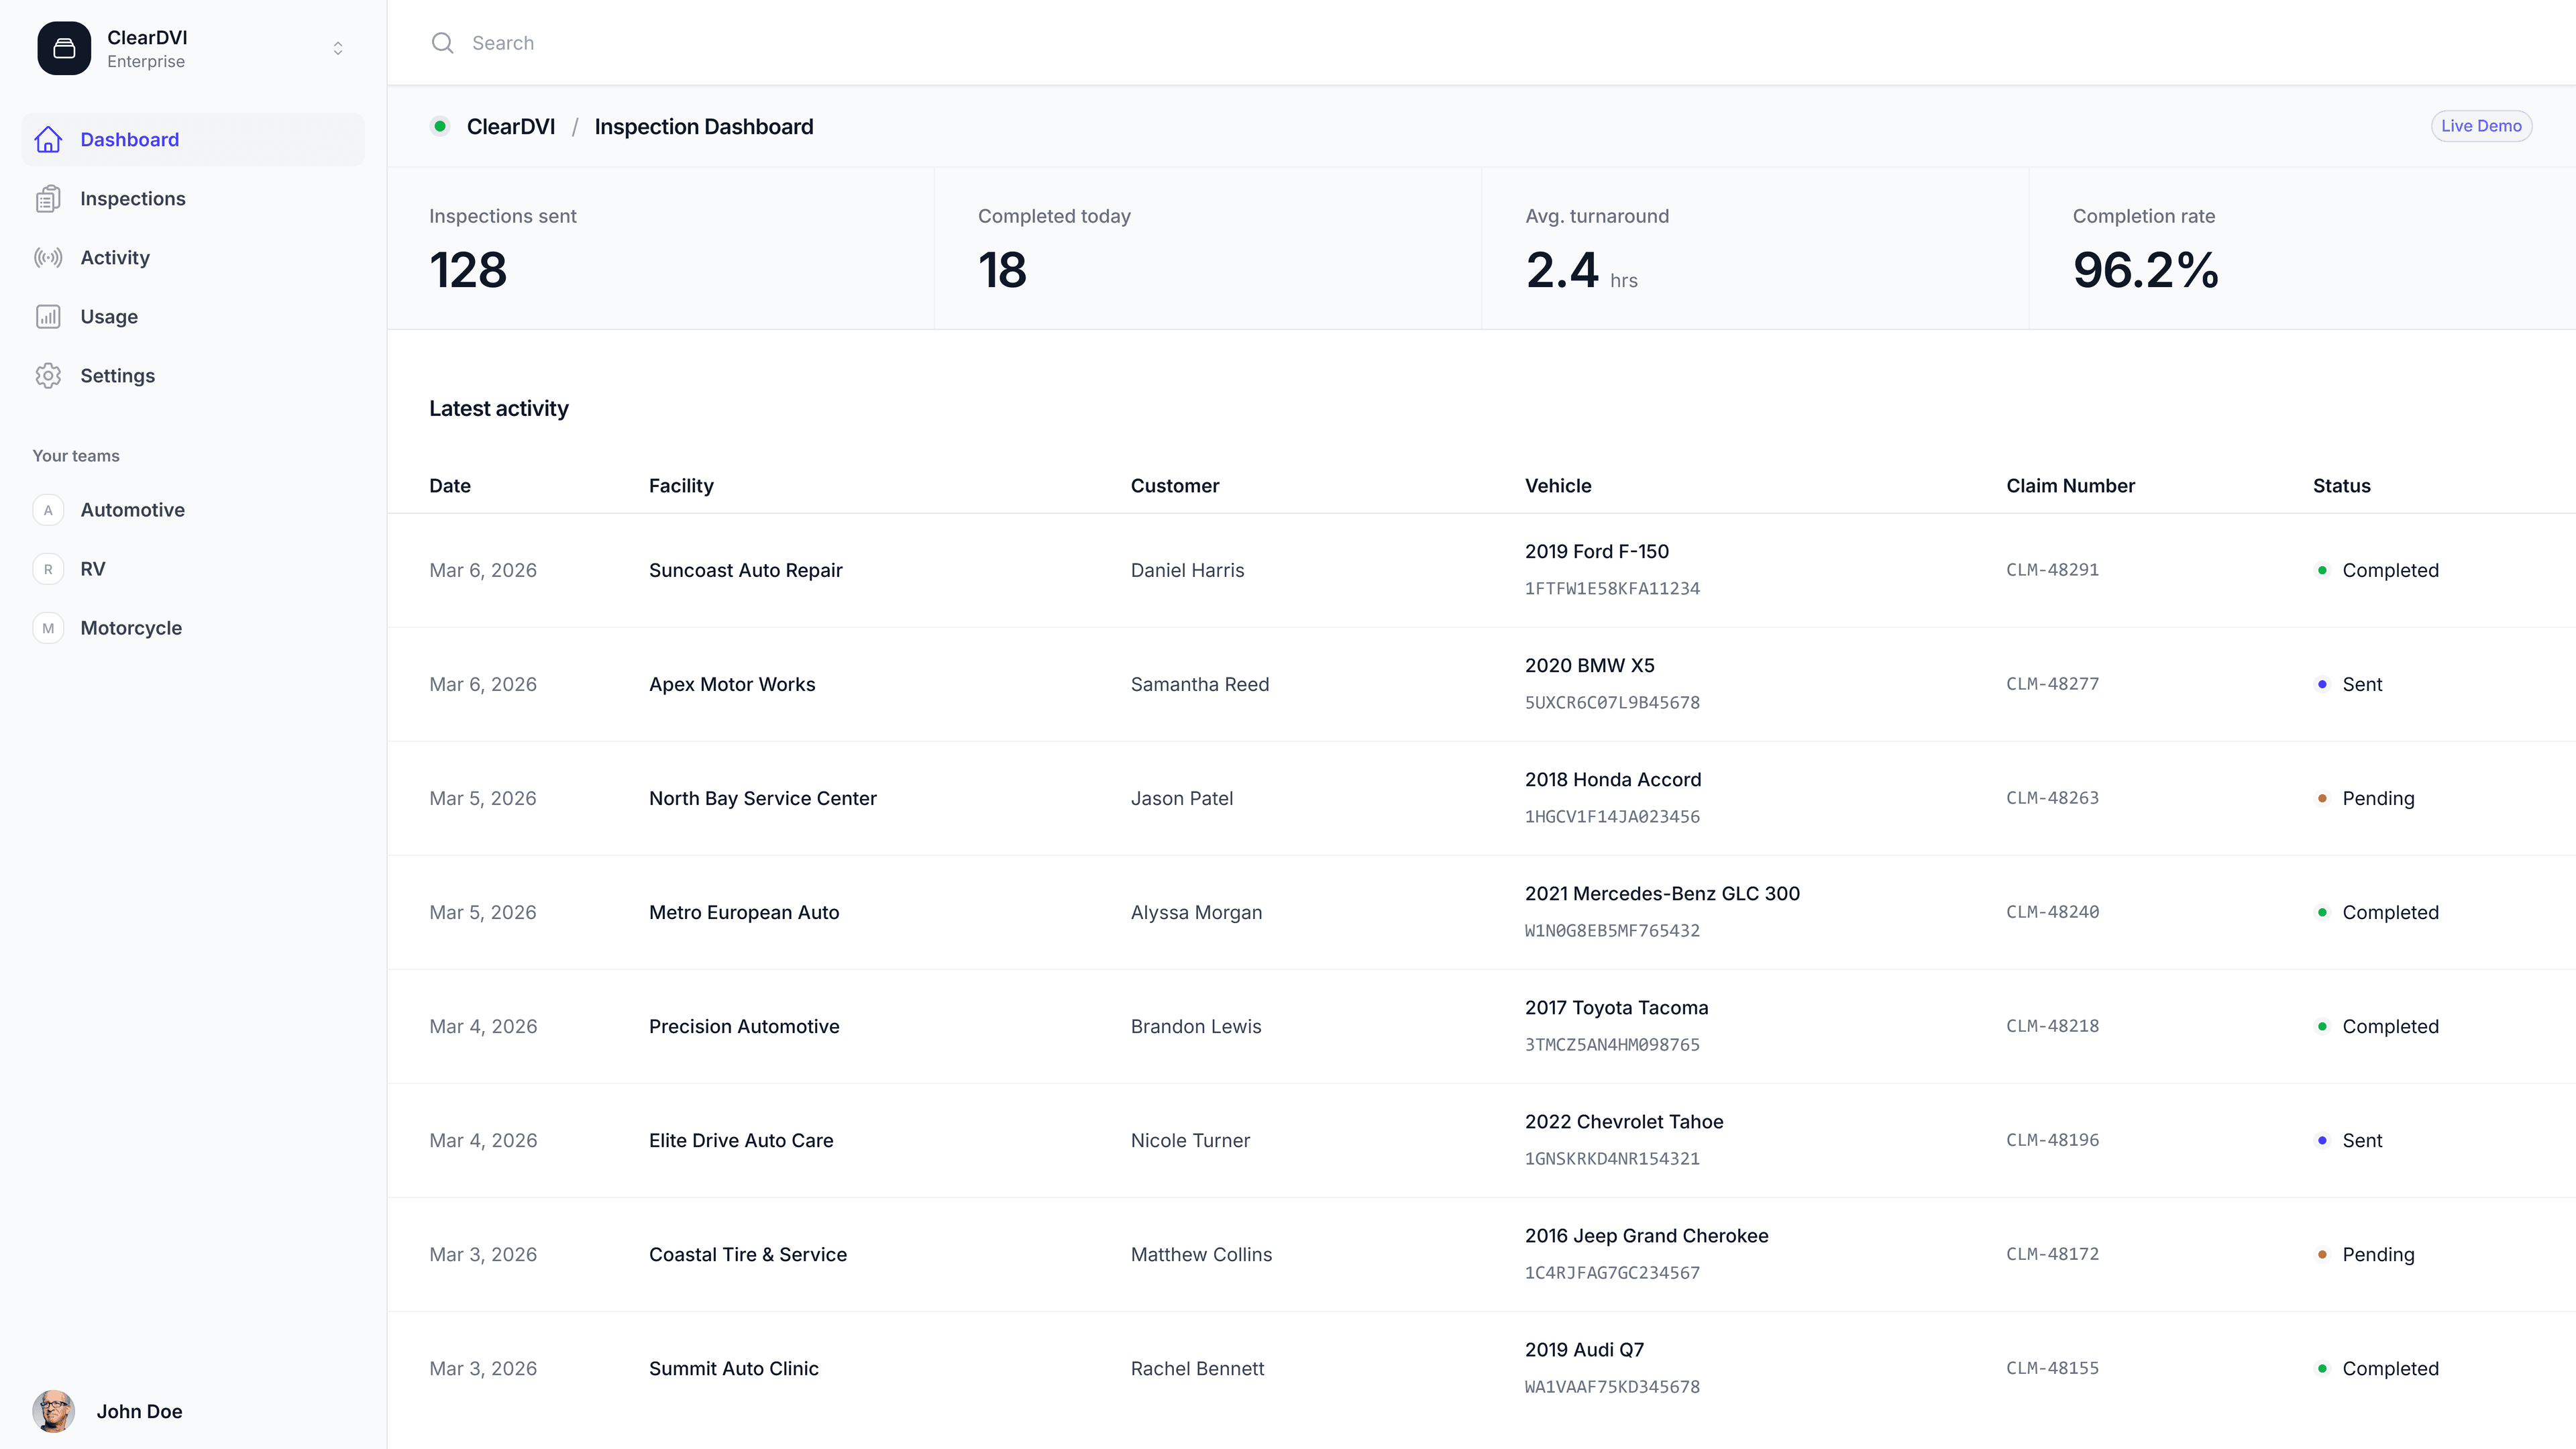Click the Live Demo badge
This screenshot has width=2576, height=1449.
point(2482,126)
